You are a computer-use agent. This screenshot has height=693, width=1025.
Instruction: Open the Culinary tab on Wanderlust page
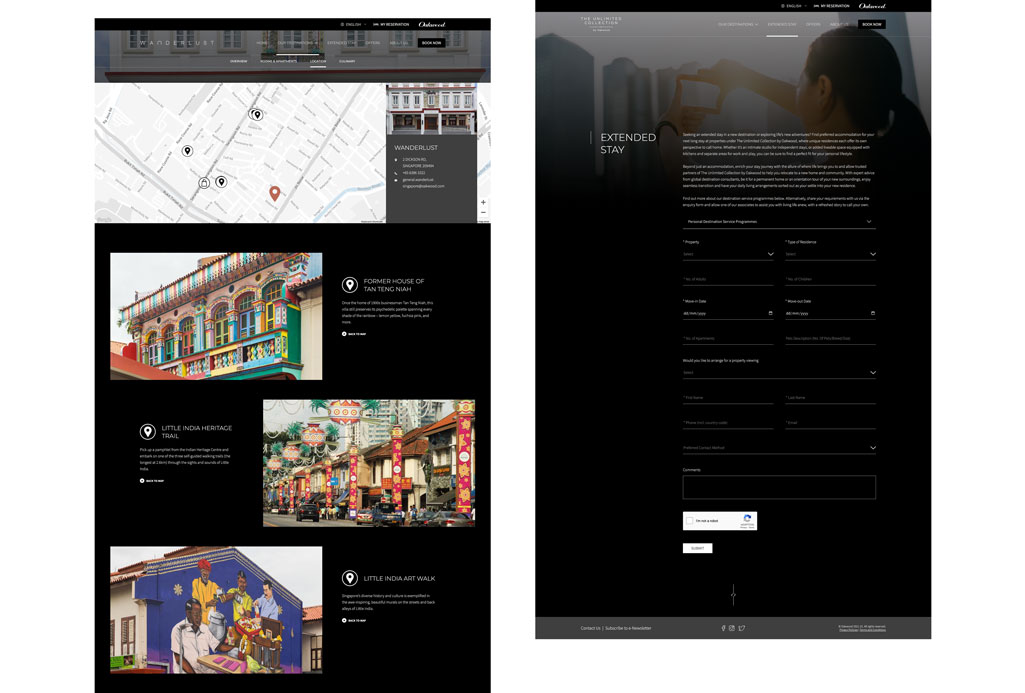346,61
